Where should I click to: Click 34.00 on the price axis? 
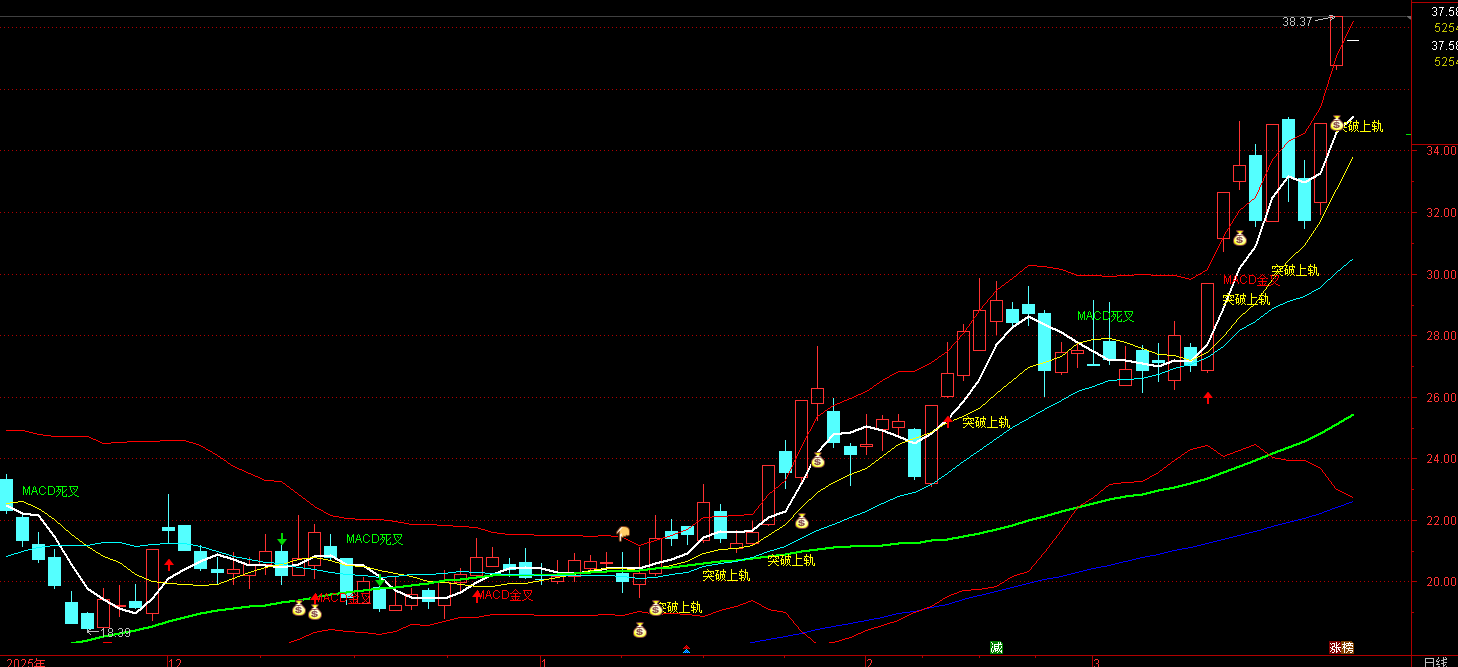tap(1443, 151)
